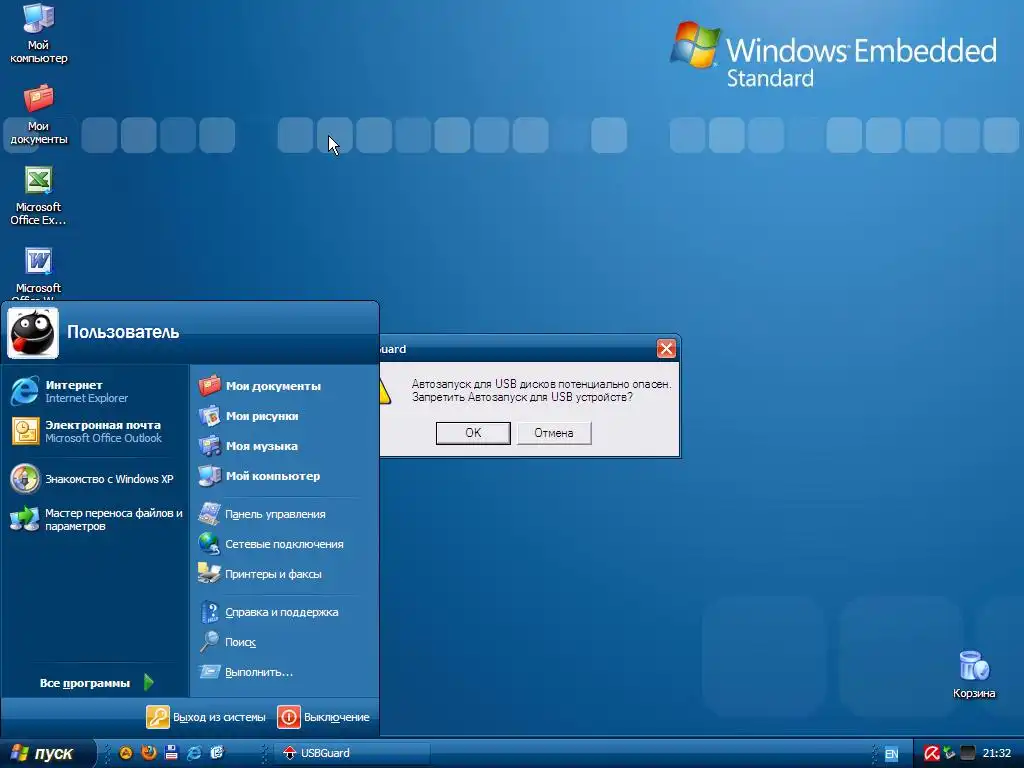Click the 21:32 taskbar clock
This screenshot has height=768, width=1024.
tap(997, 754)
